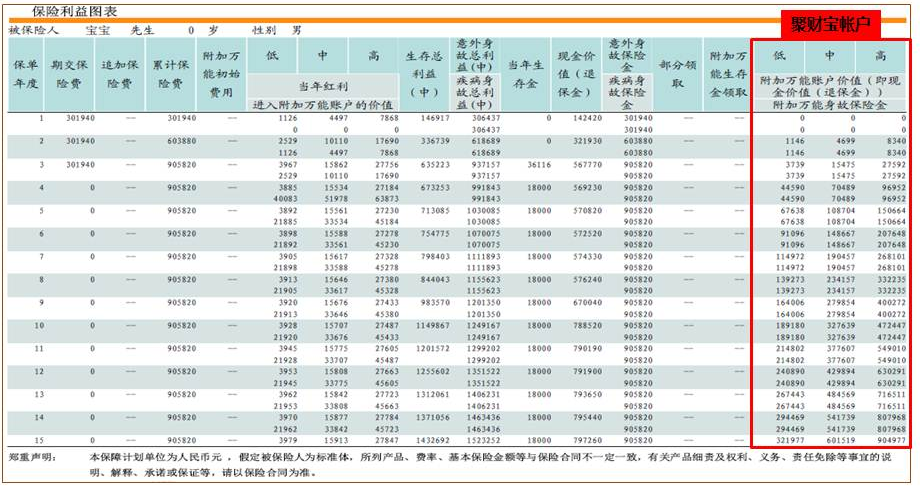The image size is (920, 491).
Task: Click dividend cell 40083
Action: pyautogui.click(x=285, y=199)
